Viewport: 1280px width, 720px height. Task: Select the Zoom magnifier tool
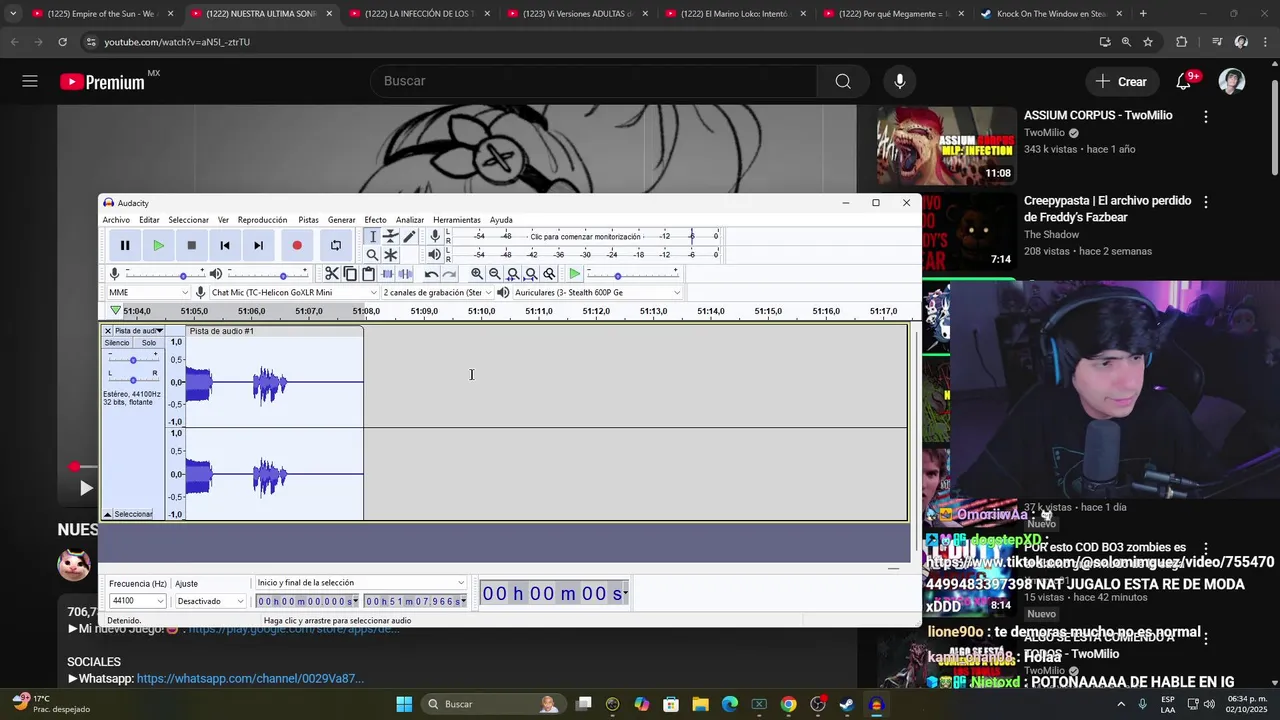(x=372, y=255)
